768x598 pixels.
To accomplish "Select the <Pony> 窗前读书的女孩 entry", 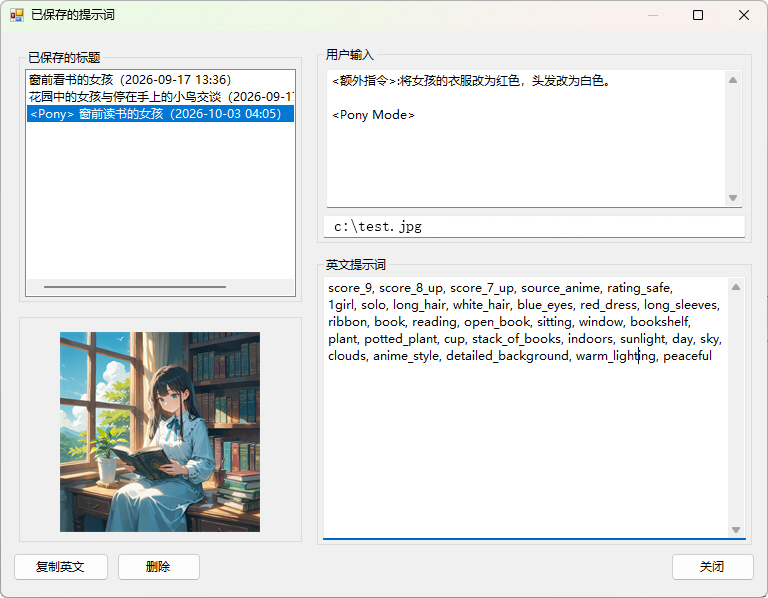I will (x=160, y=114).
